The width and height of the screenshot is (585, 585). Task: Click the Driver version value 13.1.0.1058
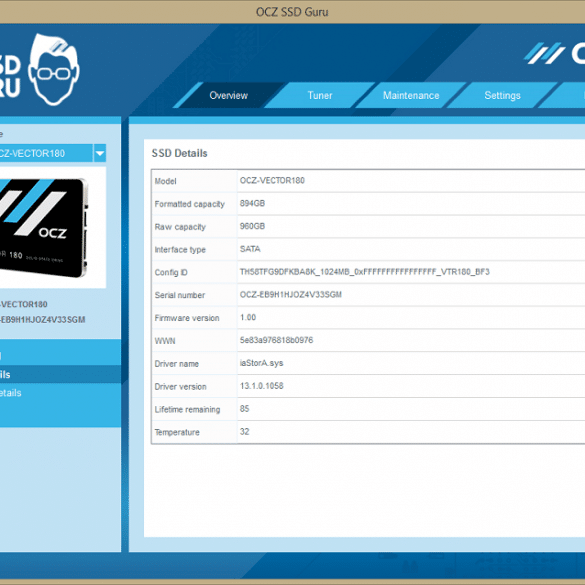pyautogui.click(x=262, y=386)
